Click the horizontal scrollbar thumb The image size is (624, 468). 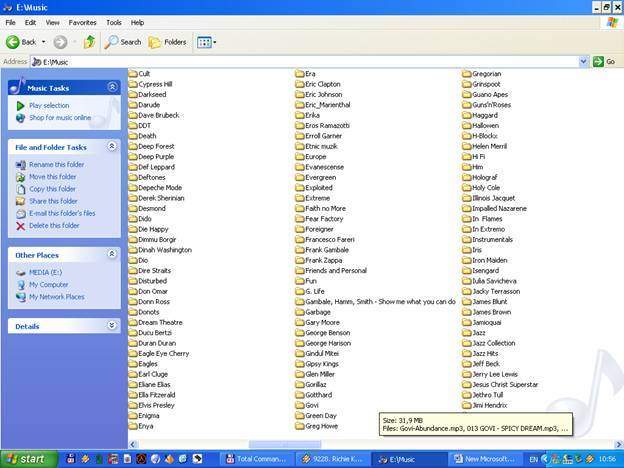point(284,444)
